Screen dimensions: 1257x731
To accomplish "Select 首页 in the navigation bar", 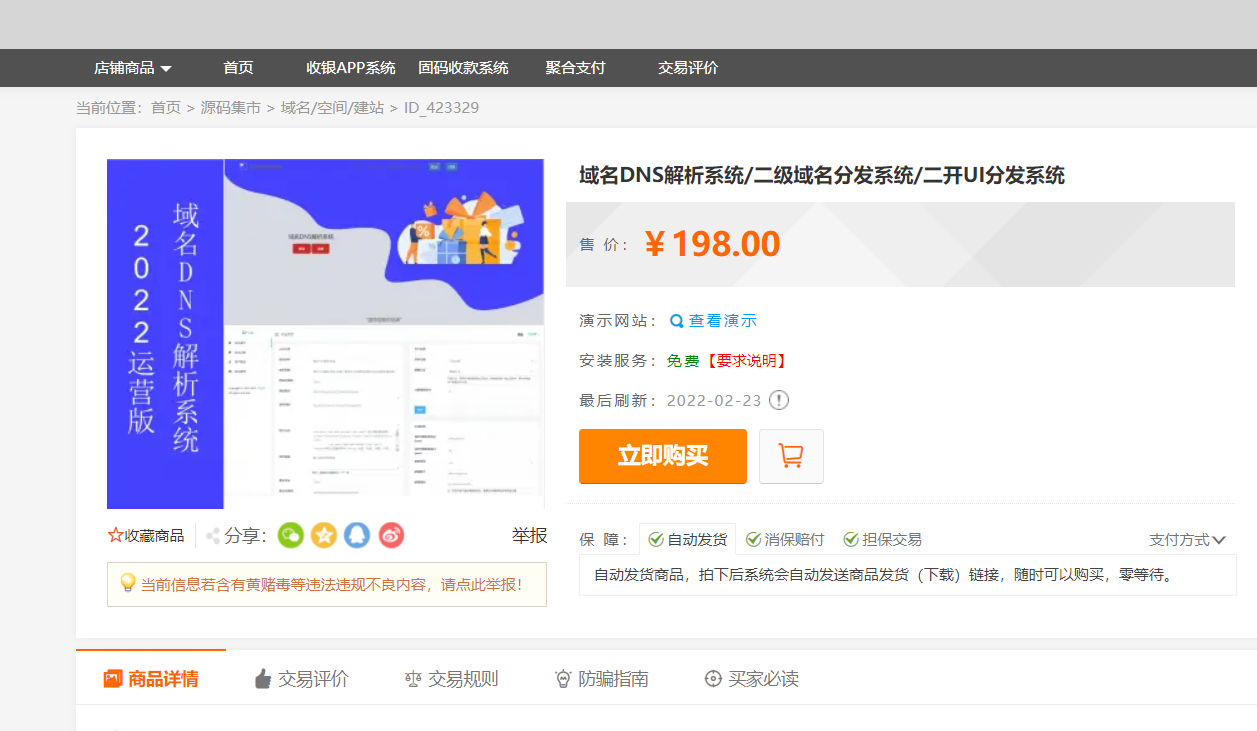I will coord(238,67).
